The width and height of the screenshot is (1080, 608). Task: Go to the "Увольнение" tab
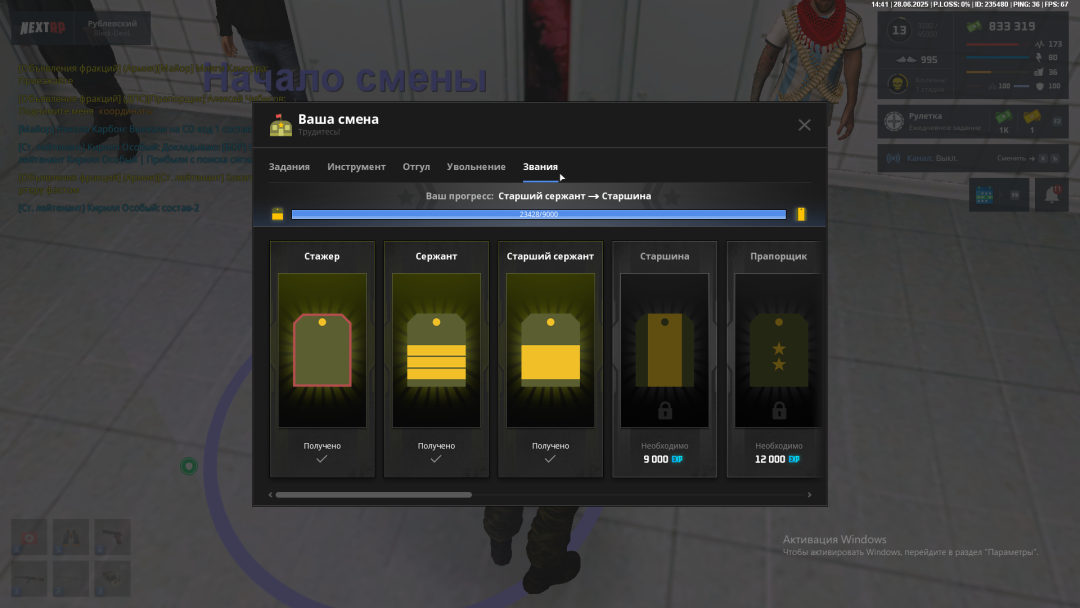click(476, 167)
